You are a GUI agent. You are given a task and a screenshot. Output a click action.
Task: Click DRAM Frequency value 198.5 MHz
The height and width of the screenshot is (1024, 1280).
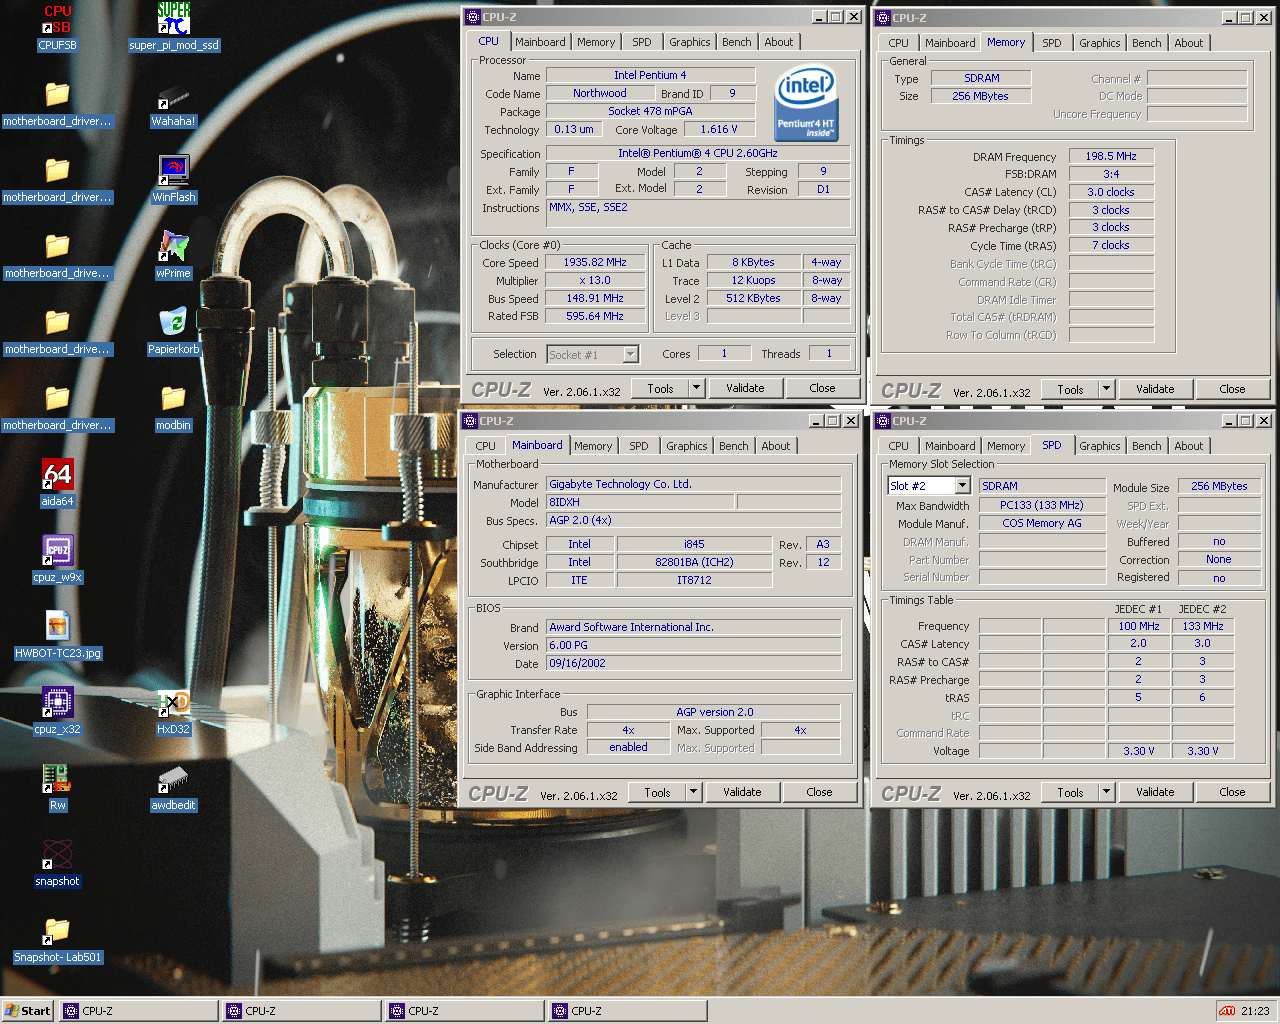coord(1111,156)
